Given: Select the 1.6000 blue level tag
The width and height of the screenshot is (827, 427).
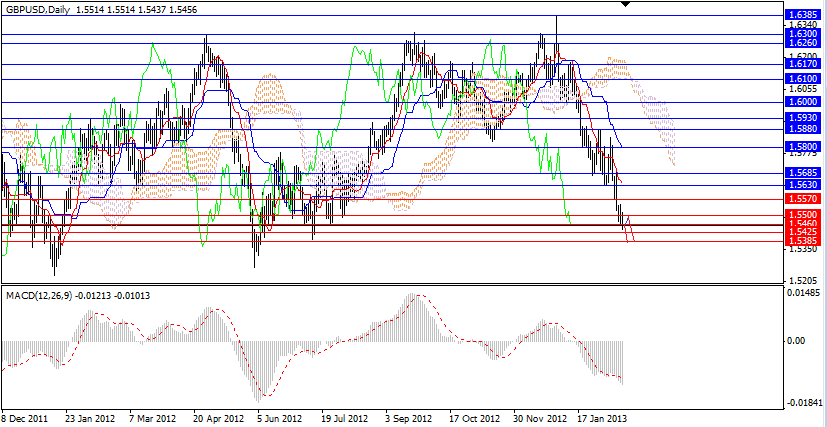Looking at the screenshot, I should (803, 101).
